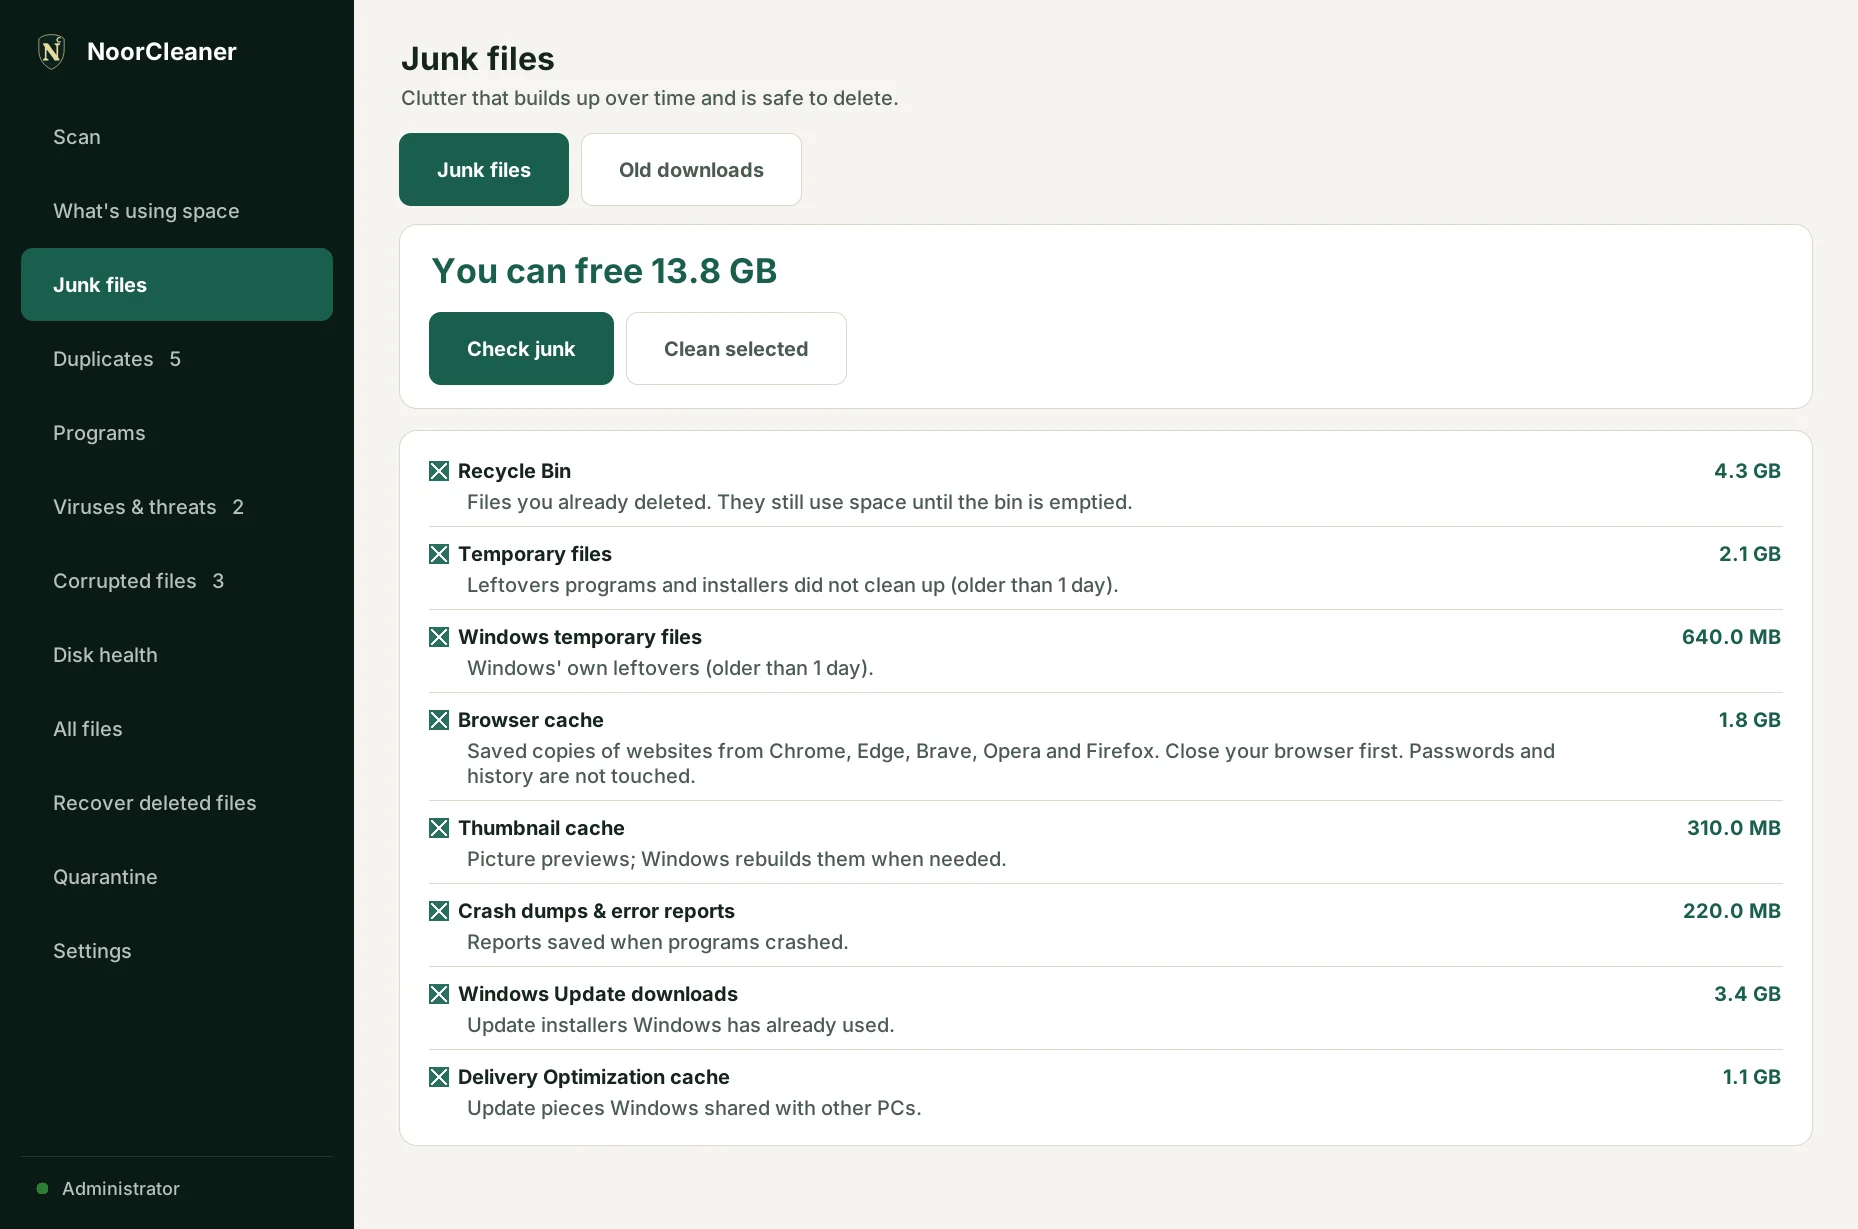Open the Duplicates section
The image size is (1858, 1229).
coord(177,359)
